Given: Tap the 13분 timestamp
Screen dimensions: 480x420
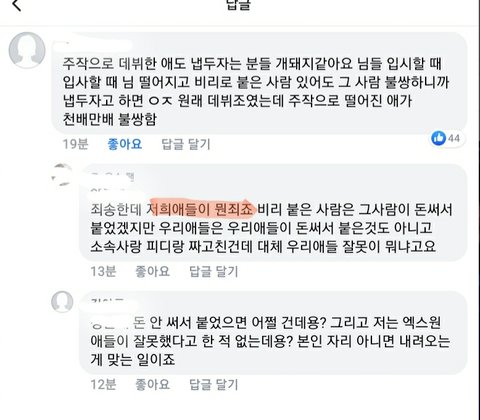Looking at the screenshot, I should pyautogui.click(x=103, y=271).
